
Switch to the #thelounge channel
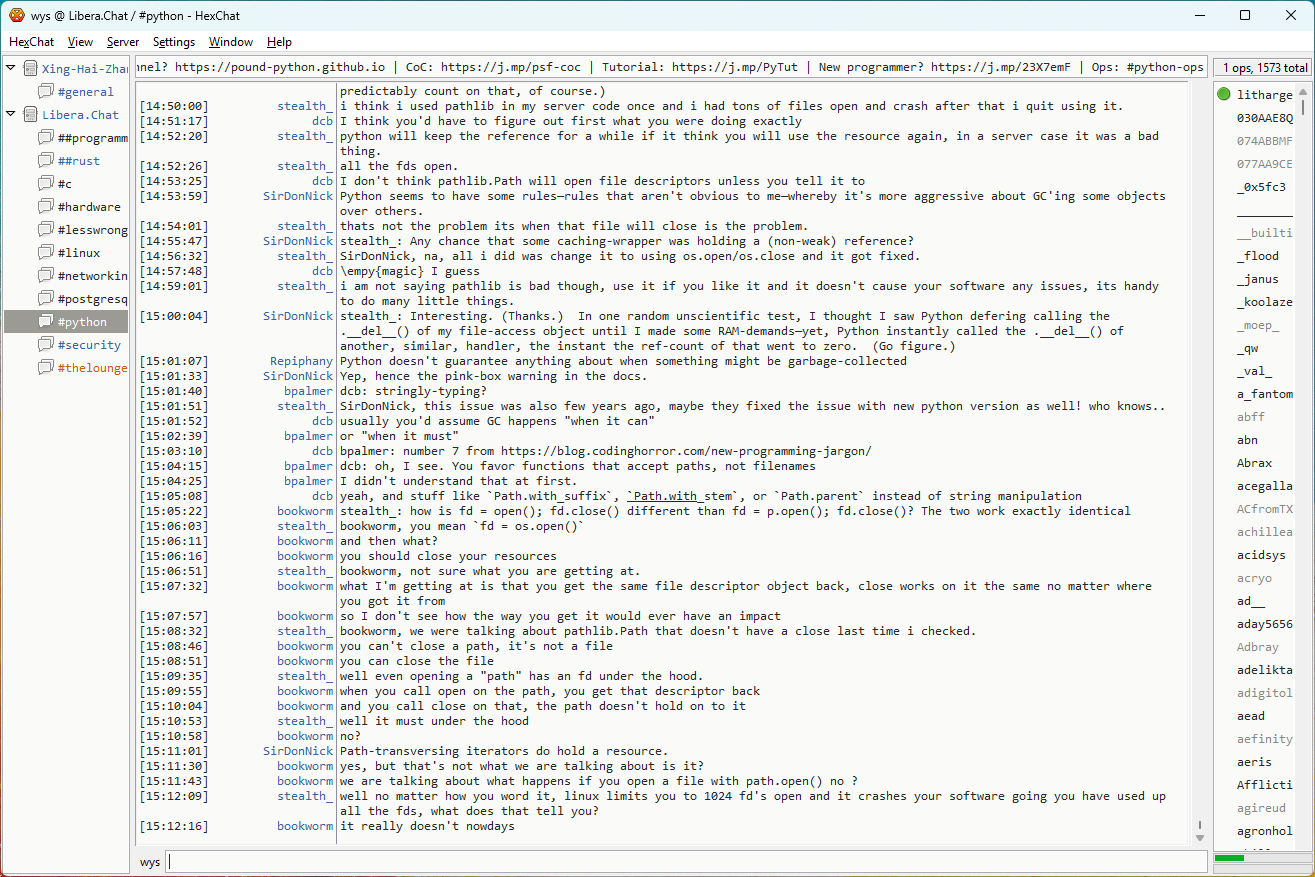92,368
